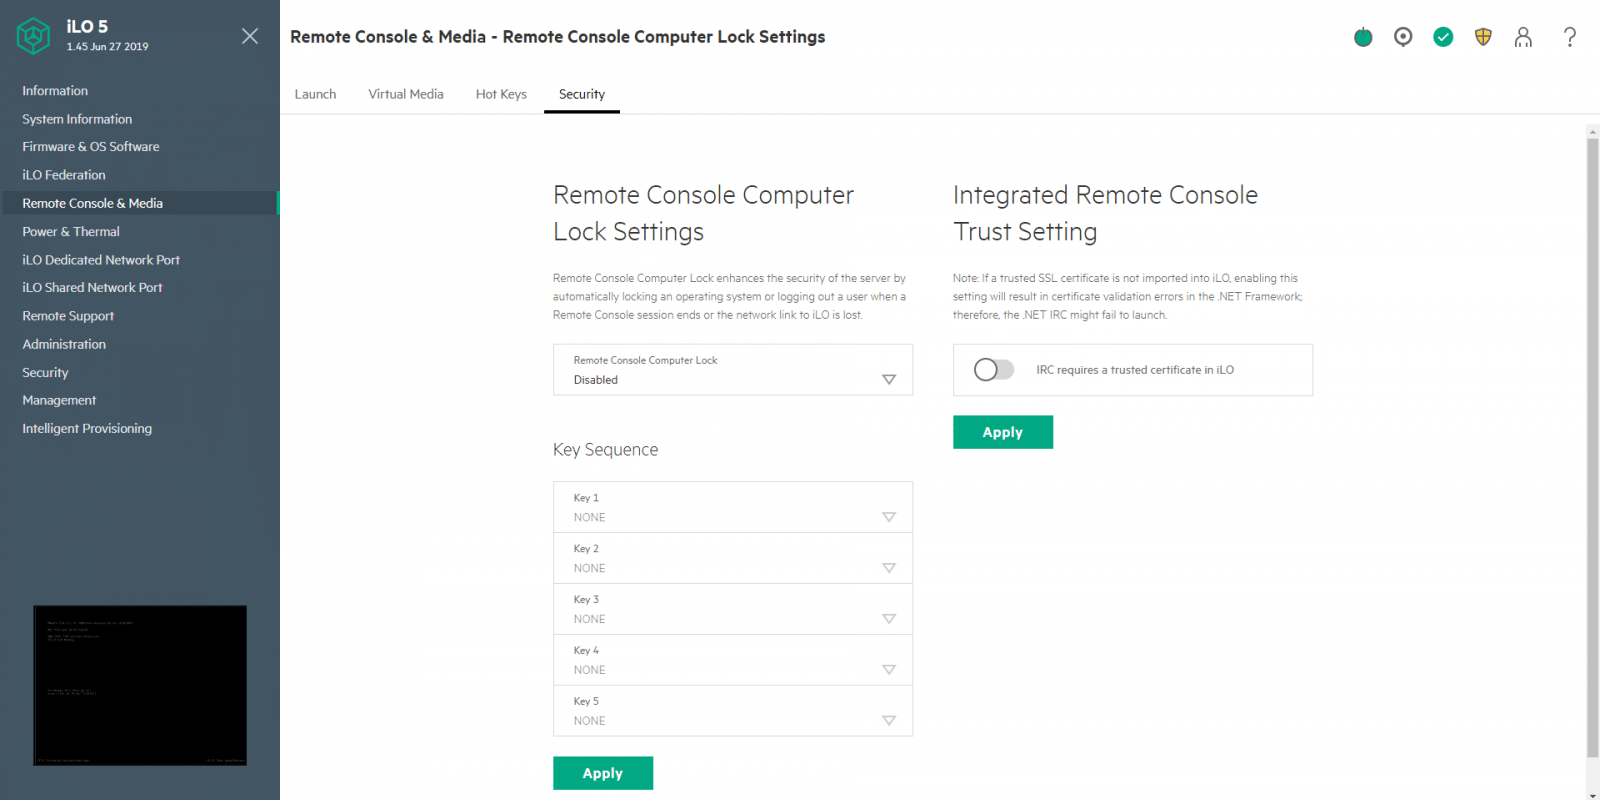
Task: Click the remote console thumbnail preview
Action: [x=140, y=686]
